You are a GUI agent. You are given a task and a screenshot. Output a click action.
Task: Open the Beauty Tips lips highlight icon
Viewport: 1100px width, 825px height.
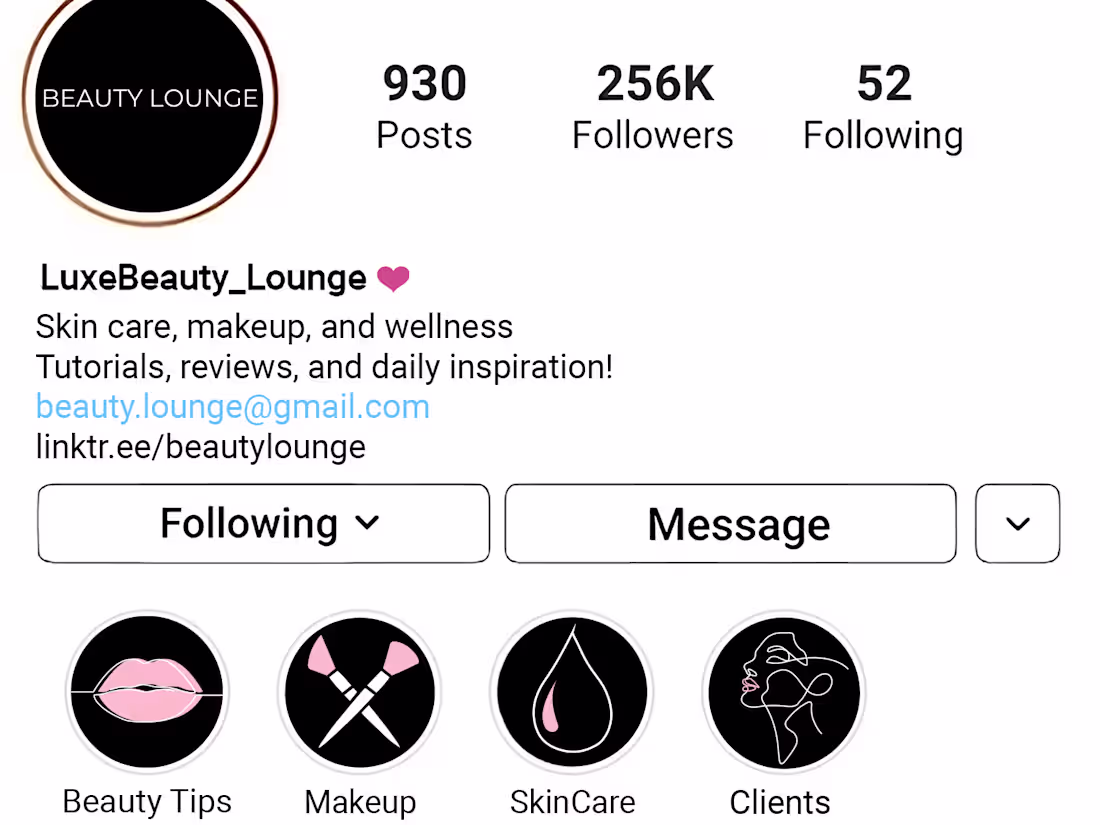pos(147,692)
